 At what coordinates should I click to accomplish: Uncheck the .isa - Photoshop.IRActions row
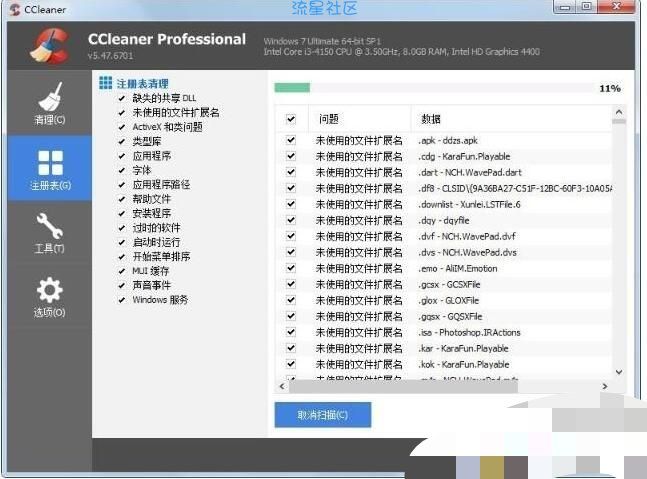(x=291, y=332)
